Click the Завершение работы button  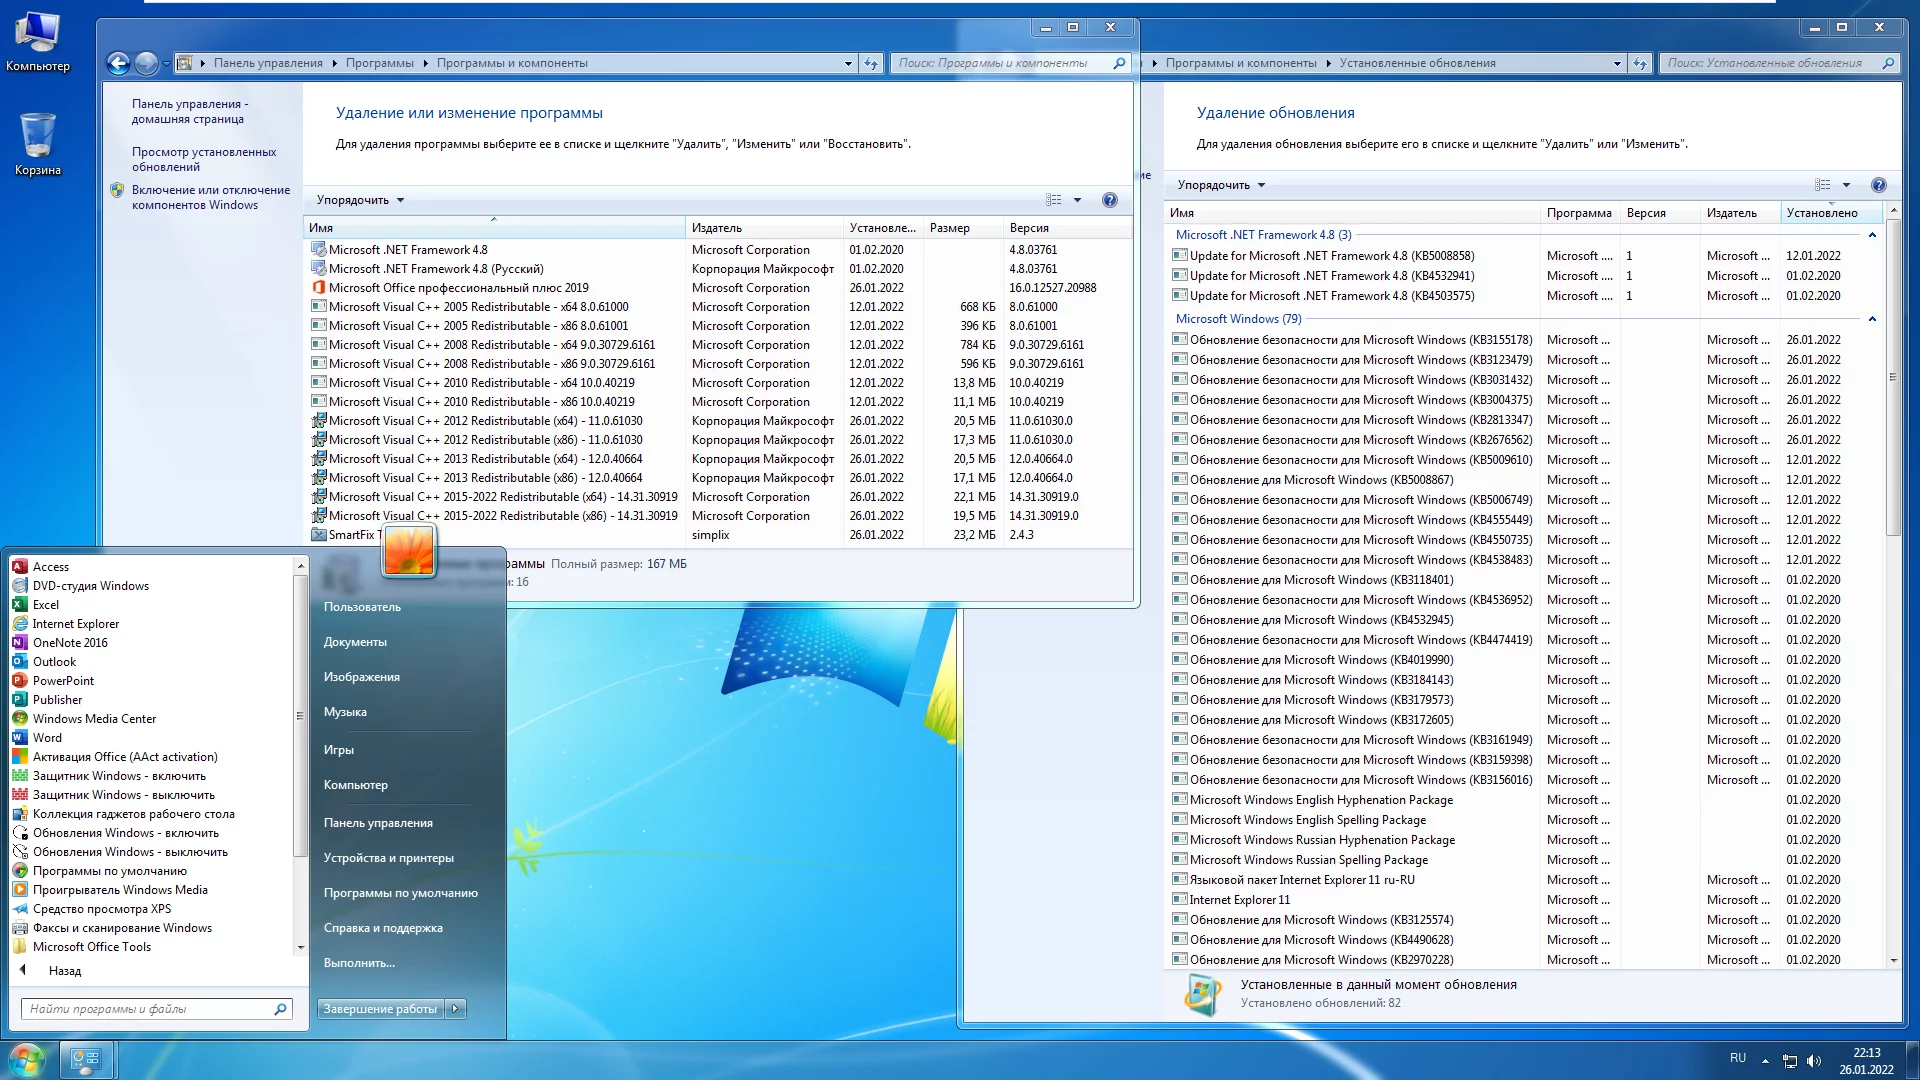pyautogui.click(x=380, y=1009)
